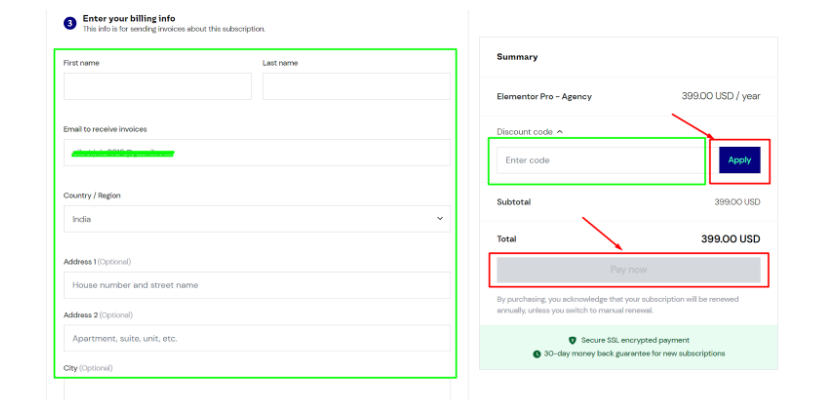Focus the Email to receive invoices field
The width and height of the screenshot is (829, 407).
[257, 153]
